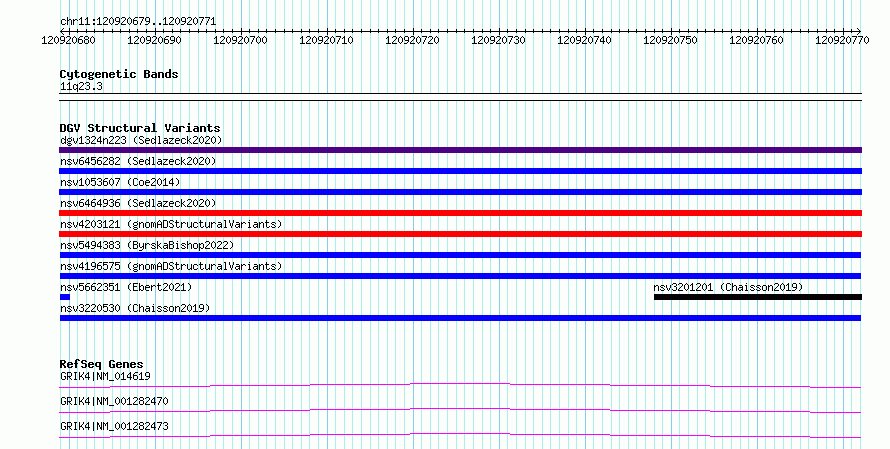Click the short blue nsv5662351 bar
This screenshot has width=890, height=449.
(x=65, y=297)
